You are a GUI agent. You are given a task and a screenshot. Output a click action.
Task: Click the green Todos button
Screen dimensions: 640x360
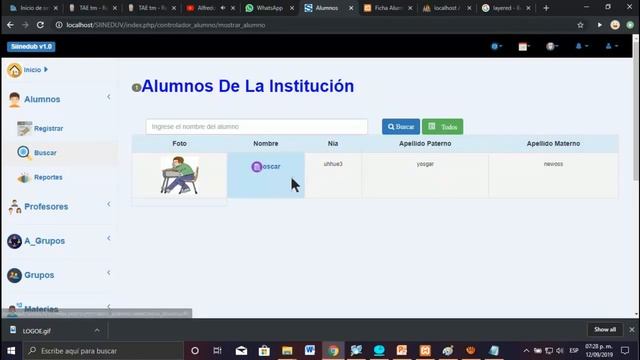coord(442,127)
